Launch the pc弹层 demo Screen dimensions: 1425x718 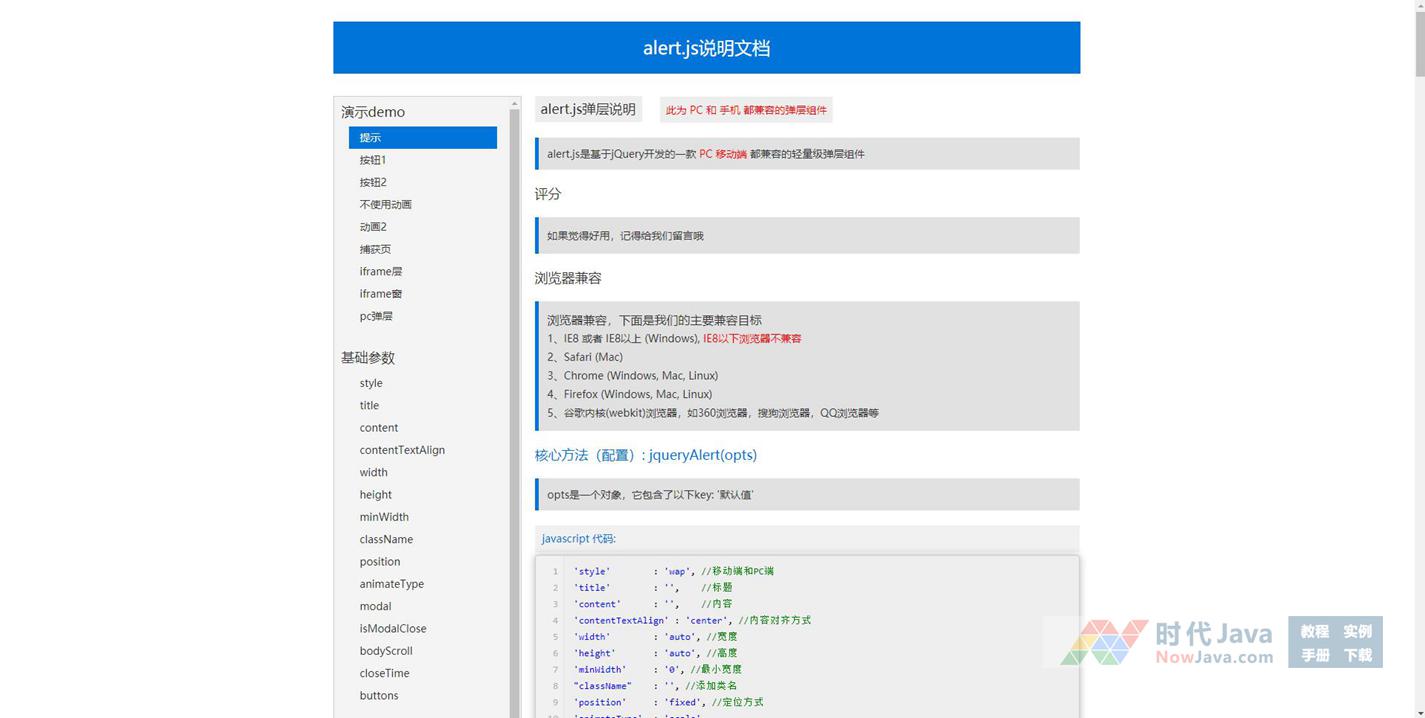click(x=376, y=316)
